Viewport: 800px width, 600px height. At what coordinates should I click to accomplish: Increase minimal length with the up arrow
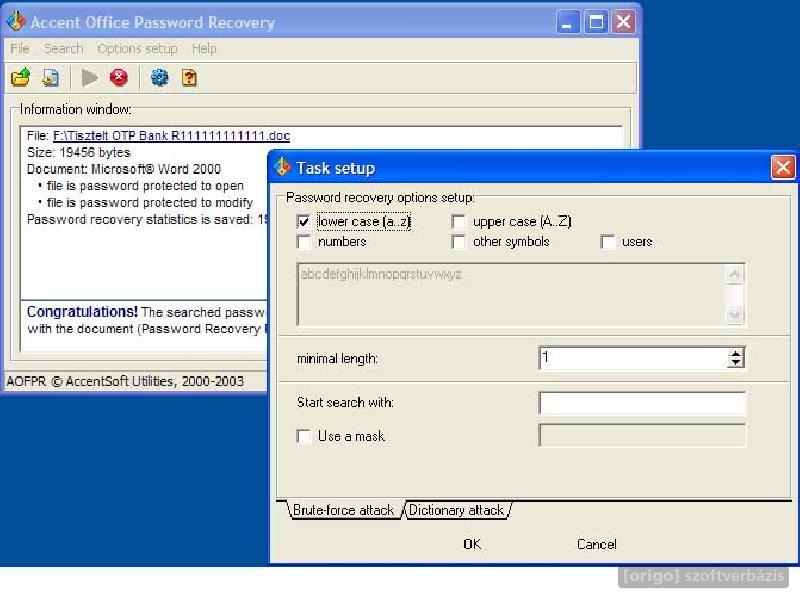(x=735, y=353)
